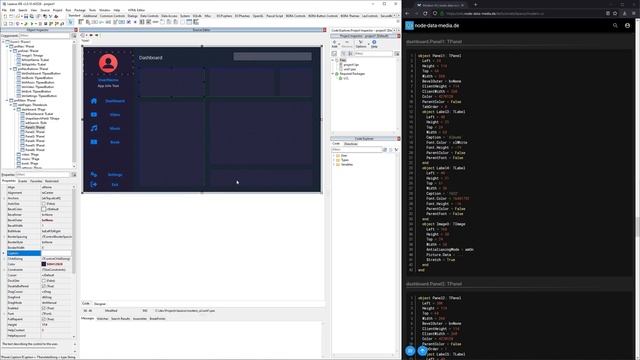Pick the TButton component icon
640x360 pixels.
point(95,22)
